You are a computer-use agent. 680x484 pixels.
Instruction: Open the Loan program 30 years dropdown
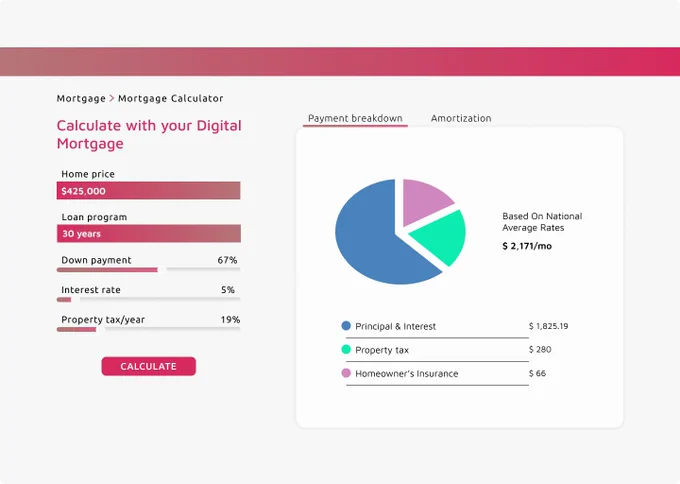coord(148,233)
